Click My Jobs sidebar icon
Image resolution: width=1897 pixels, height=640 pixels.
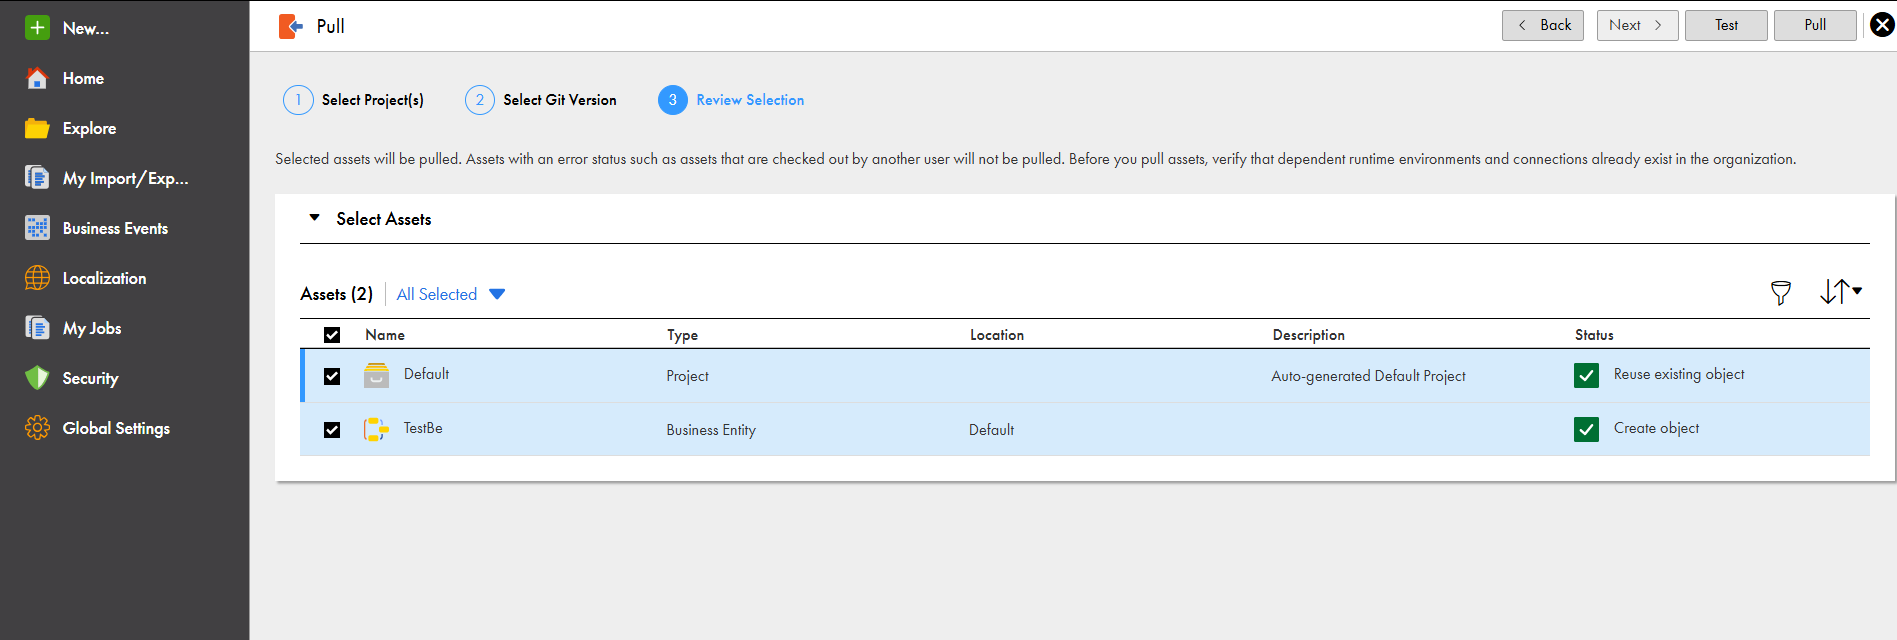coord(37,328)
